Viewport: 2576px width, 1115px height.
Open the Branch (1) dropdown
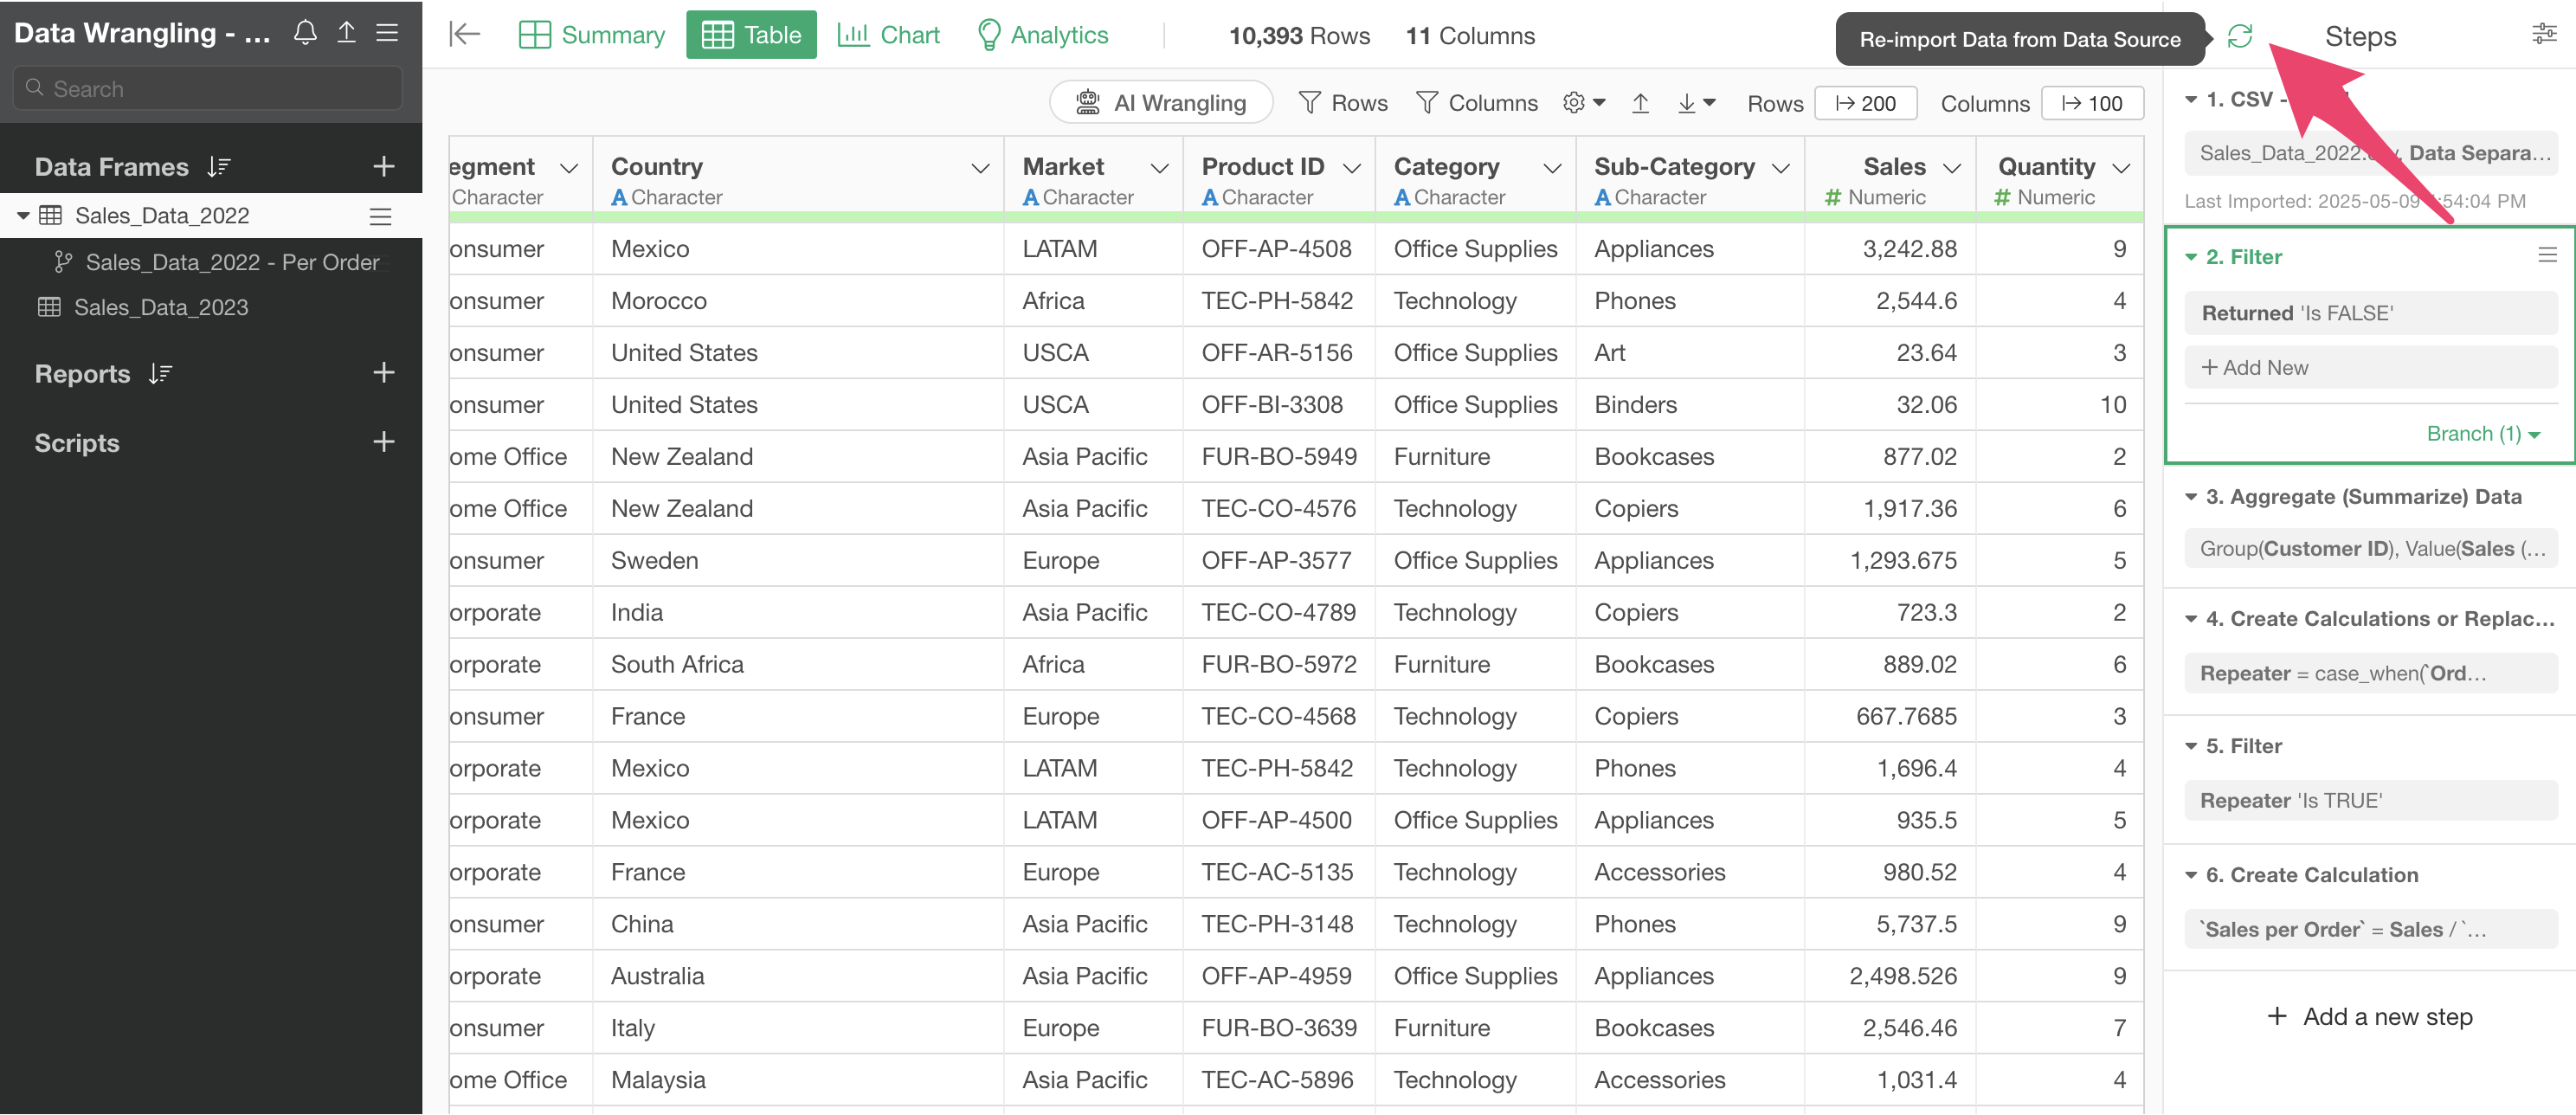[2483, 434]
